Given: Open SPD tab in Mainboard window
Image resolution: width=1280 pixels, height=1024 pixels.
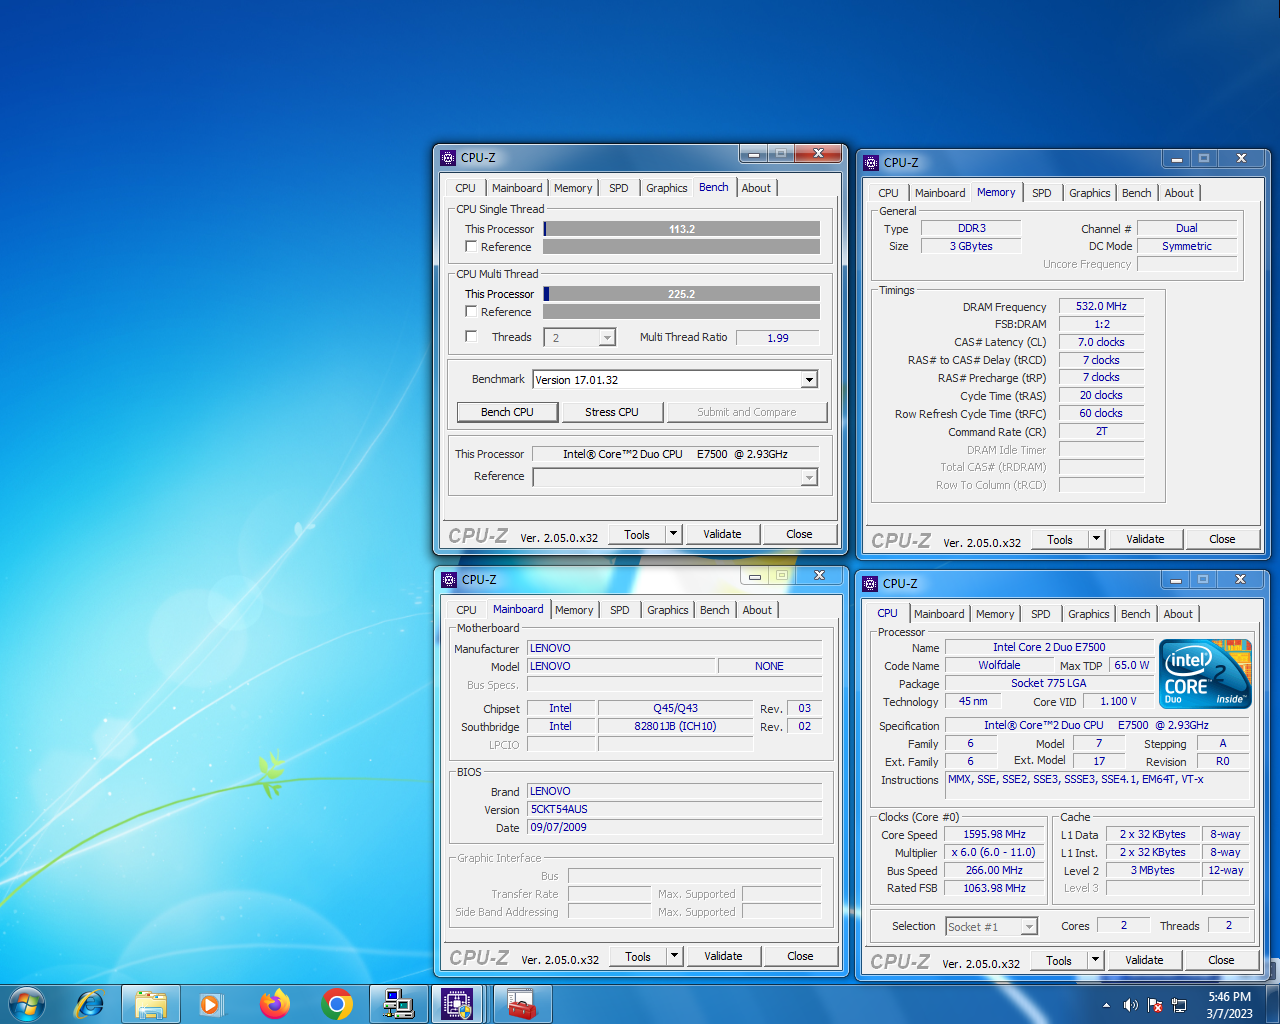Looking at the screenshot, I should pyautogui.click(x=620, y=610).
